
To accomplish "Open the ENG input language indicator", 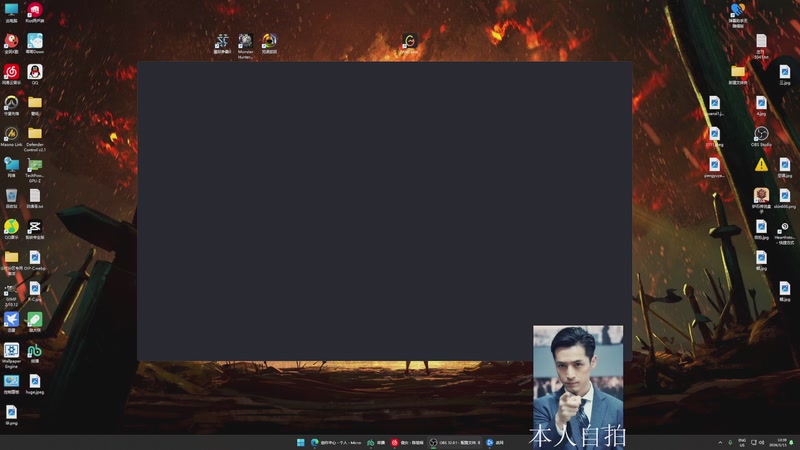I will tap(742, 442).
